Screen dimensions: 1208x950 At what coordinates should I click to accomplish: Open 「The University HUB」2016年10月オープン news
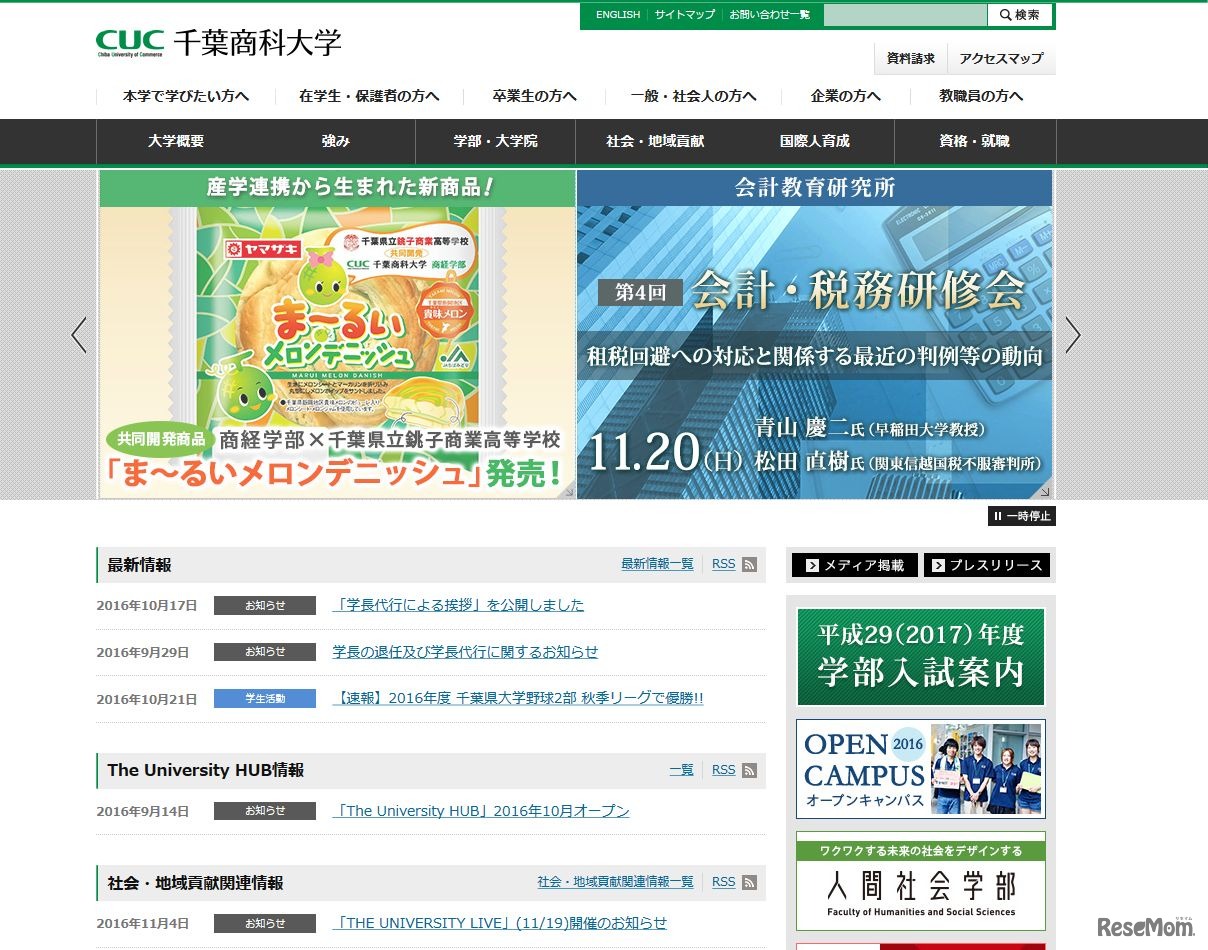point(481,811)
